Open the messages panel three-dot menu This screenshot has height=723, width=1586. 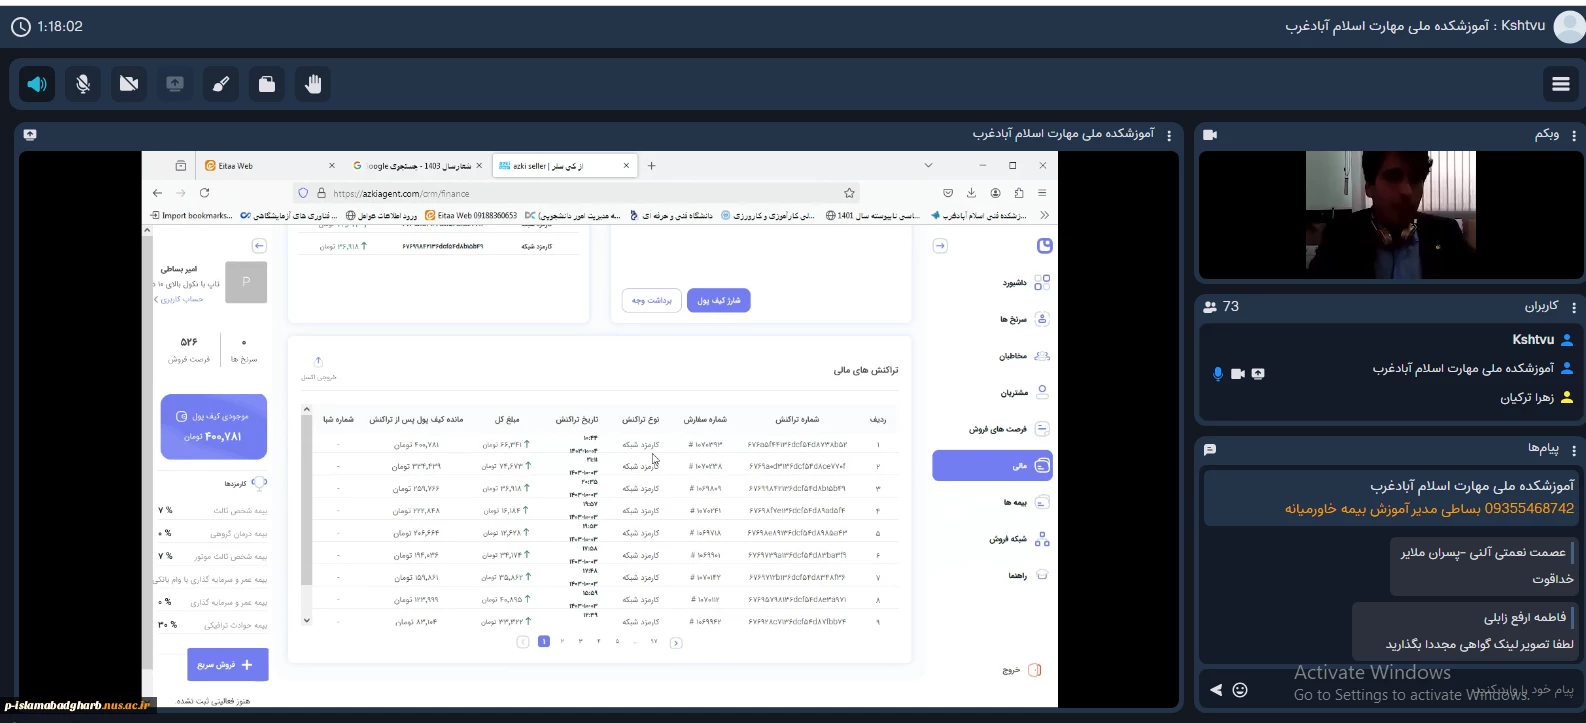1574,450
